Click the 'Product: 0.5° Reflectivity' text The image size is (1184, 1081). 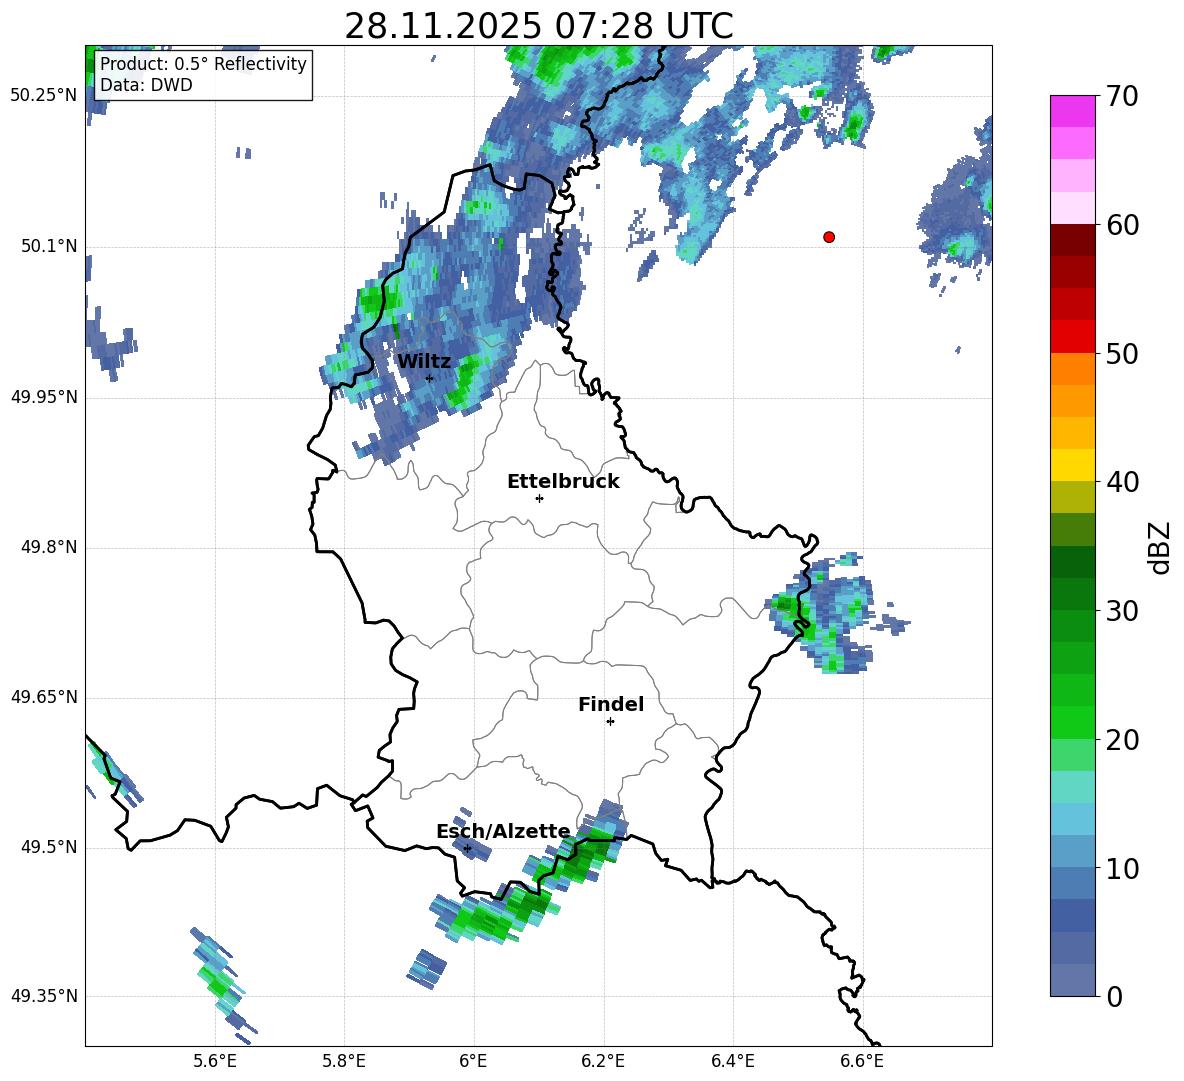point(203,64)
